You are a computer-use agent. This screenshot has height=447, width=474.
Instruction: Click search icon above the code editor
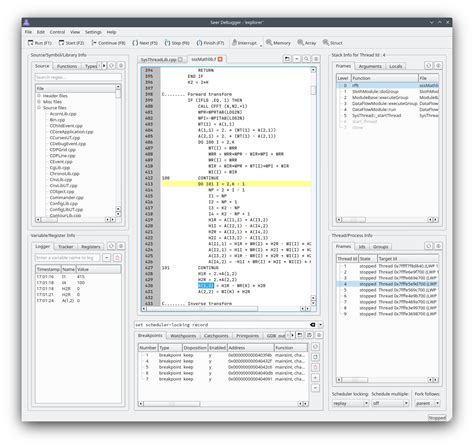306,59
